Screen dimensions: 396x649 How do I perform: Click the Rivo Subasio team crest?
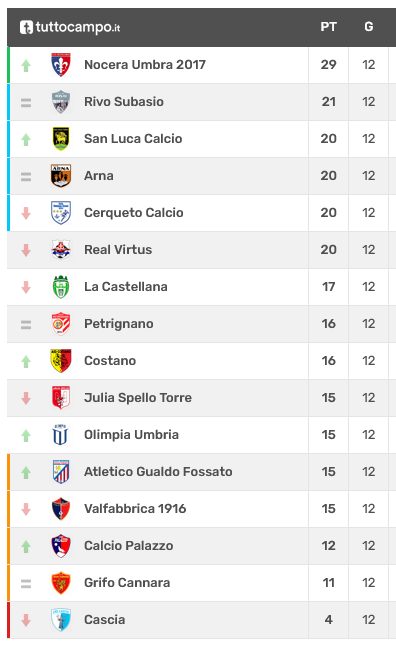pyautogui.click(x=61, y=102)
